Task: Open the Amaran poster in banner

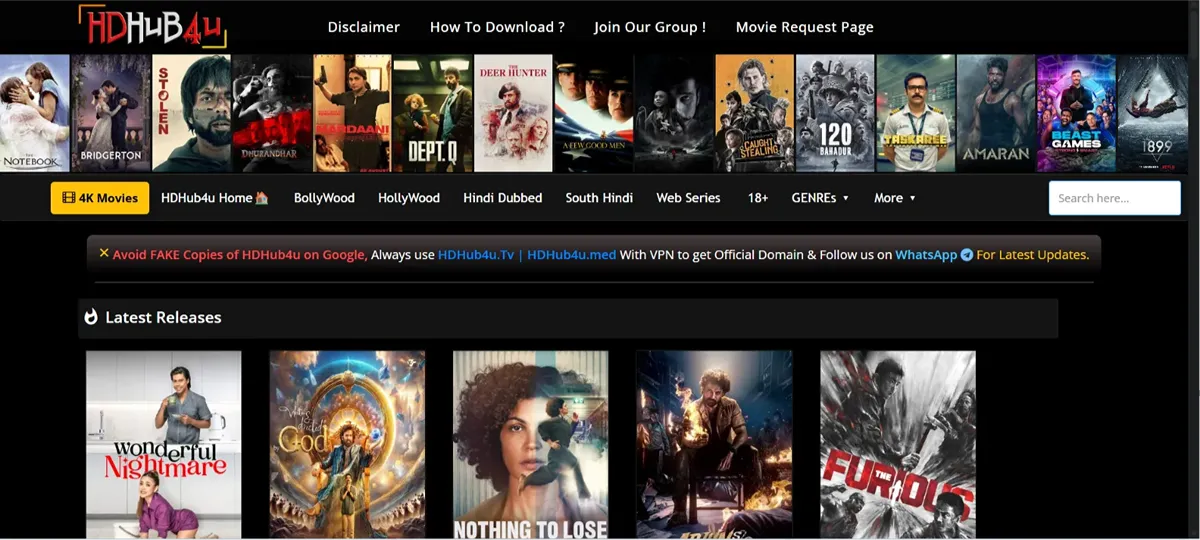Action: pyautogui.click(x=996, y=113)
